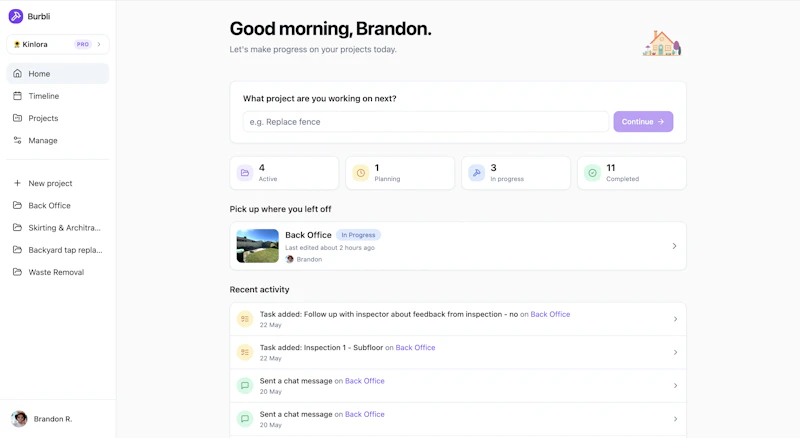The image size is (800, 438).
Task: Click the 3 In progress stat card
Action: click(x=516, y=173)
